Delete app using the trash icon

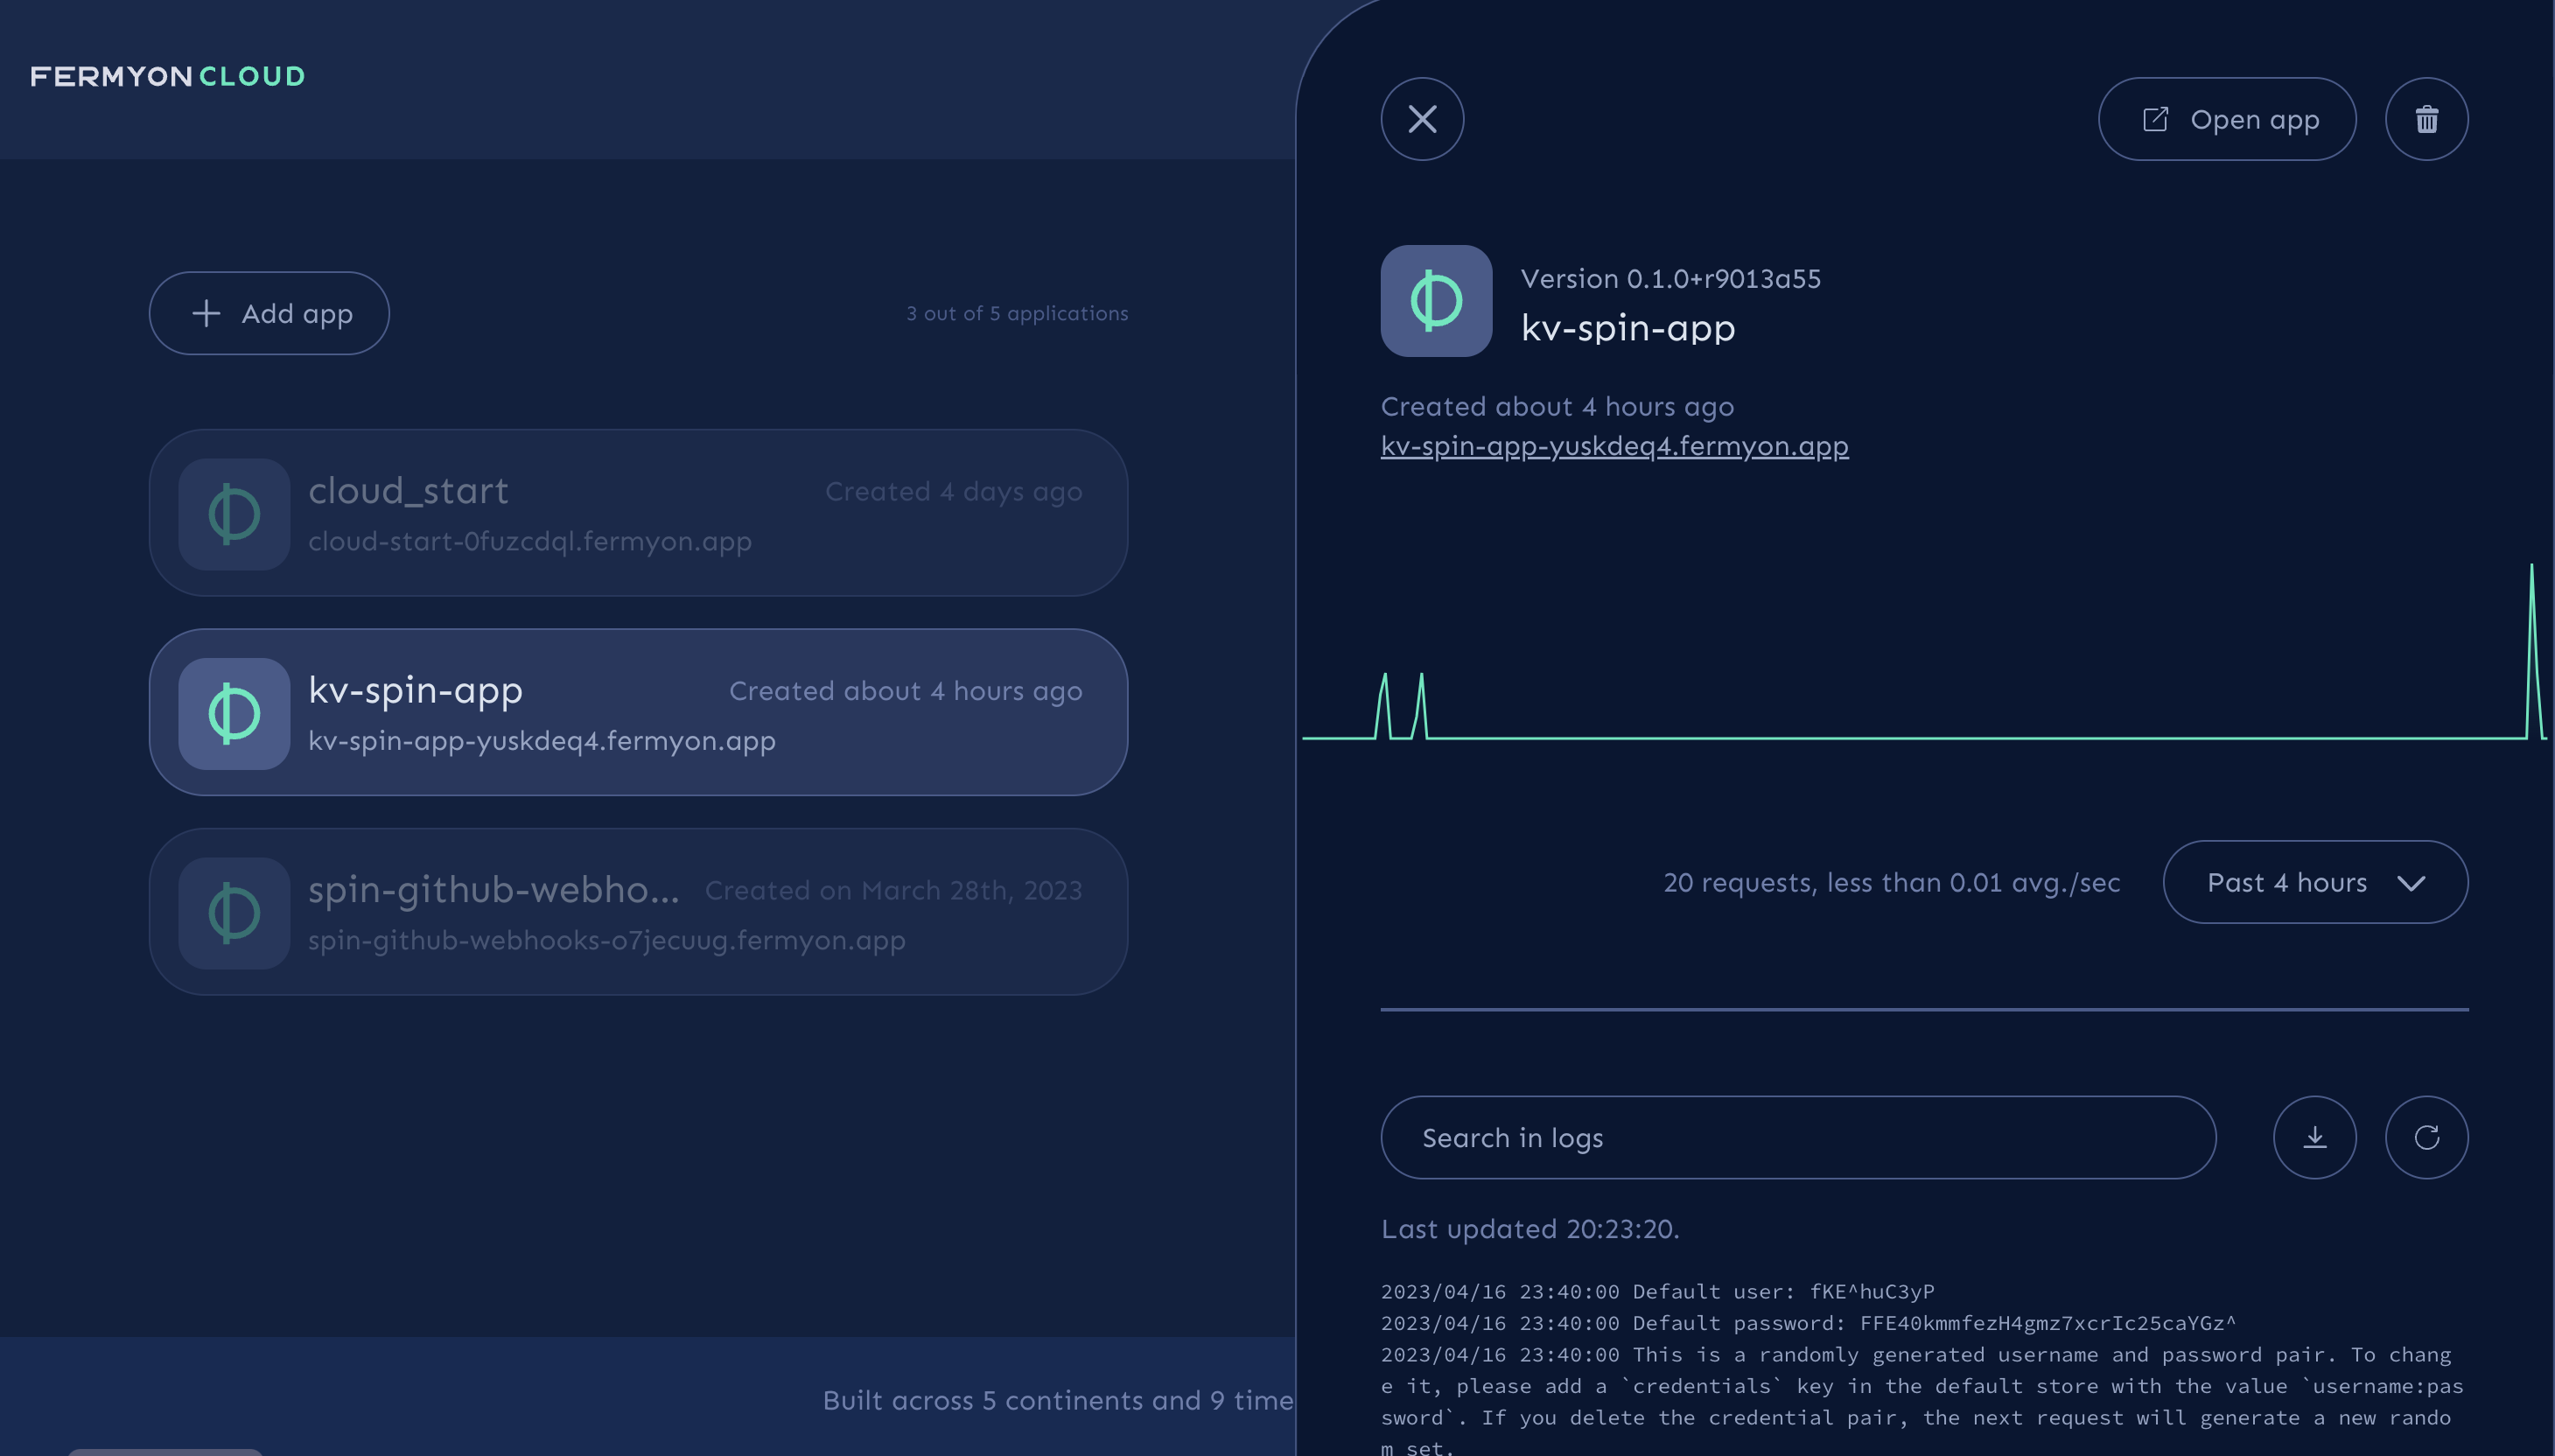pos(2427,119)
